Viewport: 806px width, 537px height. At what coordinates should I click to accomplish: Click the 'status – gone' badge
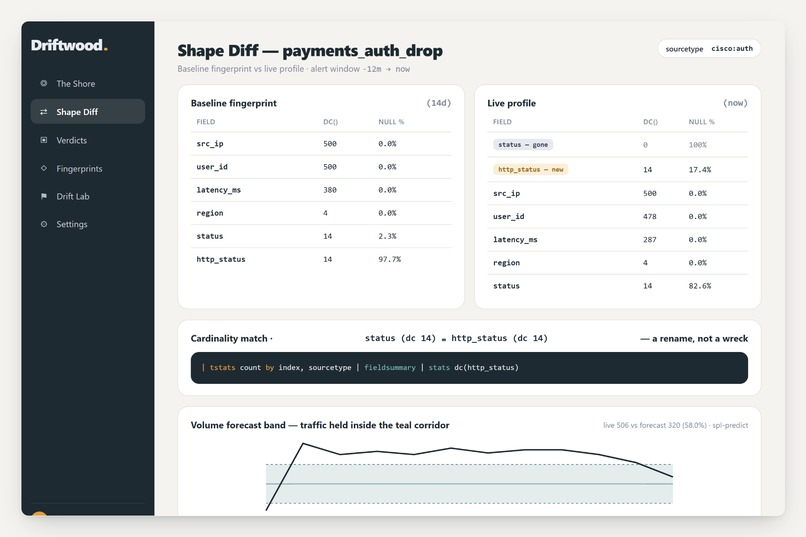(x=523, y=145)
